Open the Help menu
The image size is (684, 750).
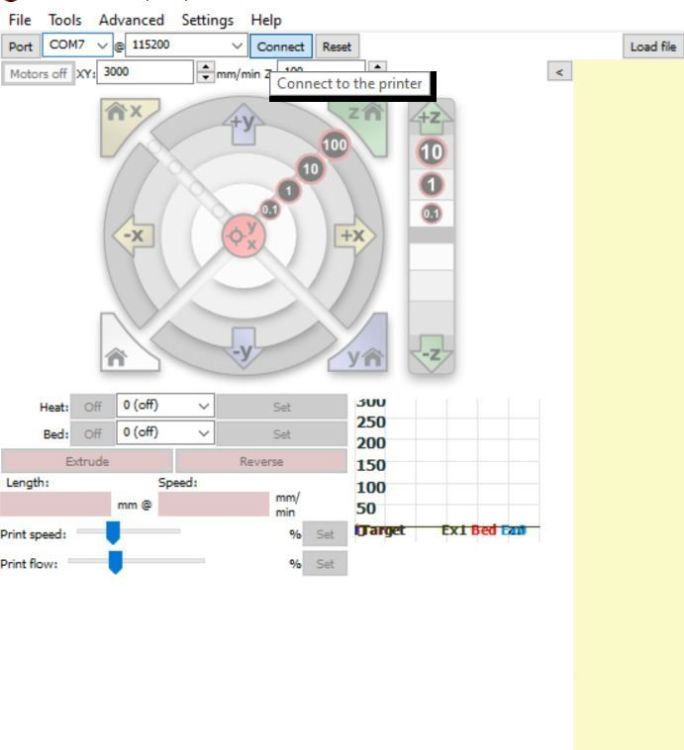(x=266, y=20)
